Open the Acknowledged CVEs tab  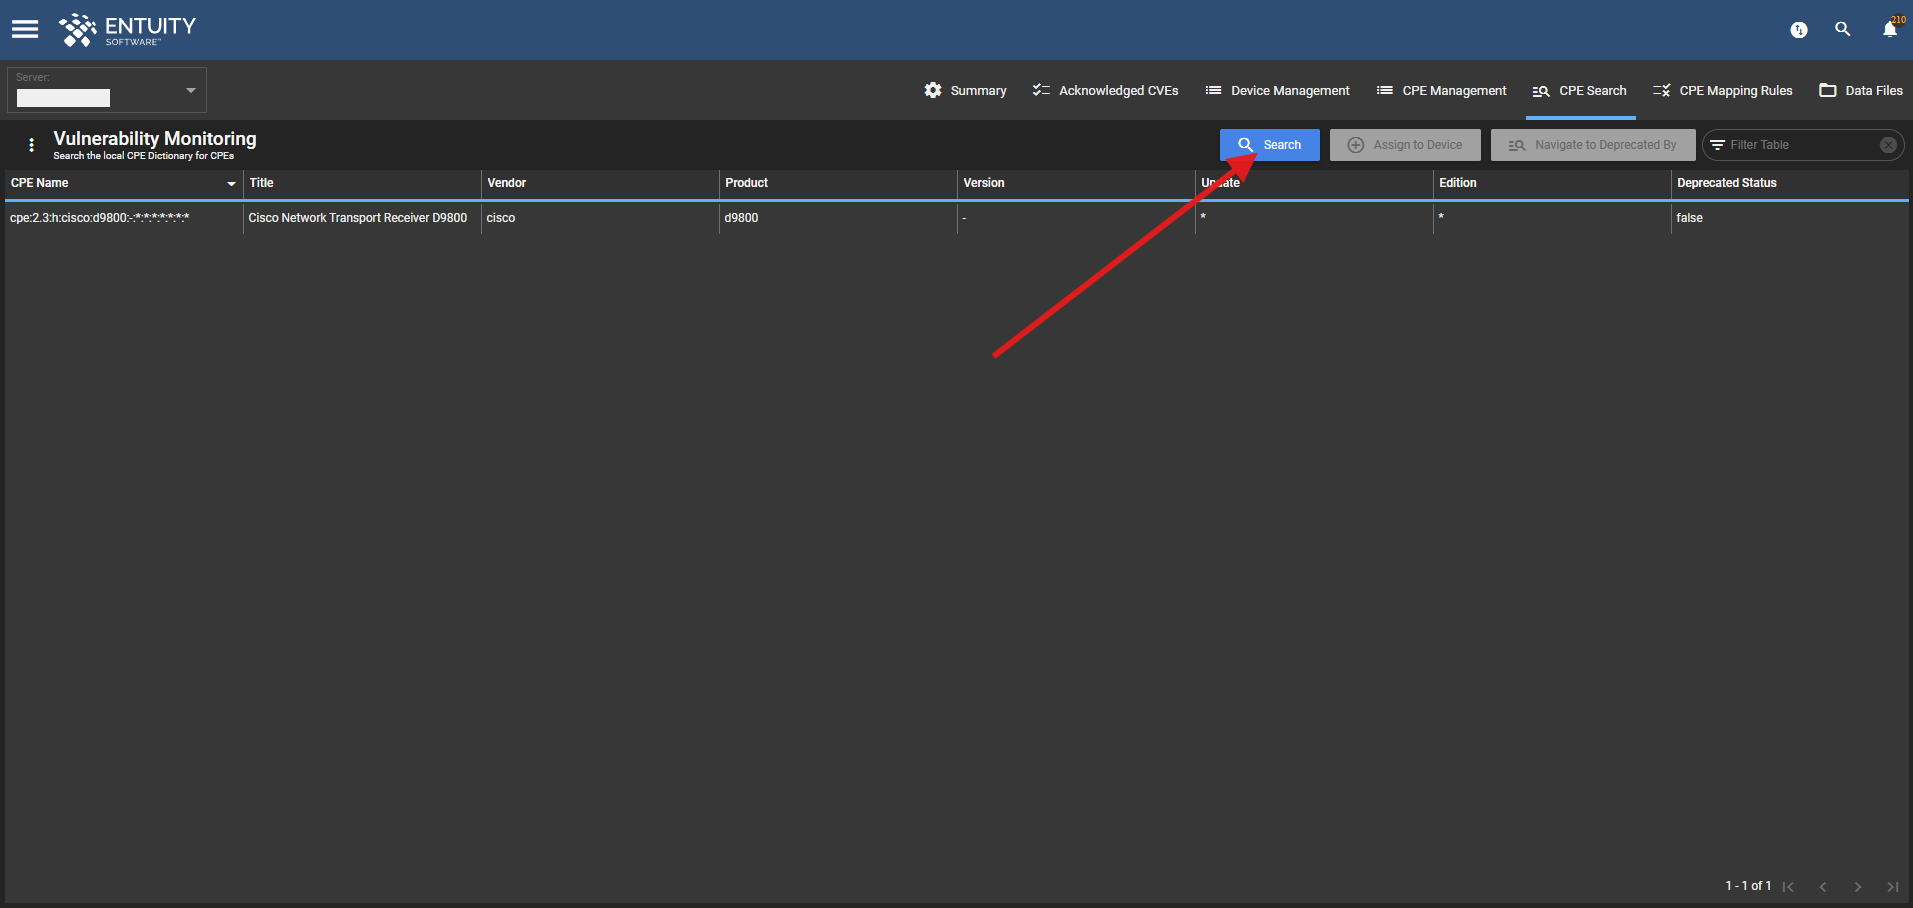(1105, 90)
